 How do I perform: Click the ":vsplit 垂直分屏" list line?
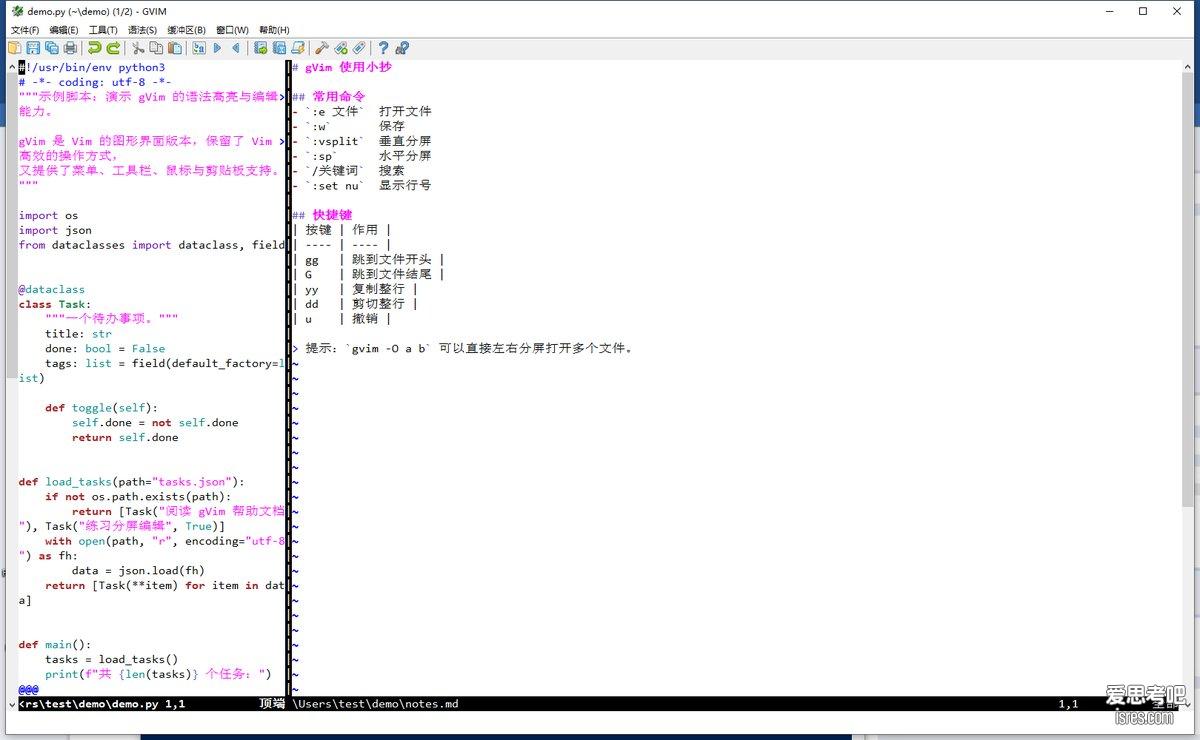tap(362, 141)
